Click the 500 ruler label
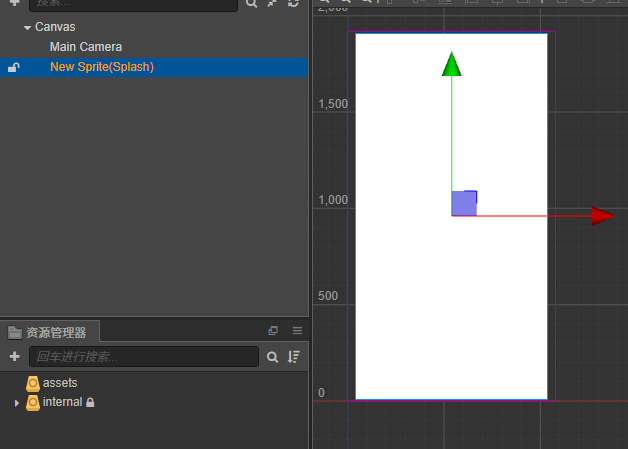This screenshot has height=449, width=628. pos(328,296)
